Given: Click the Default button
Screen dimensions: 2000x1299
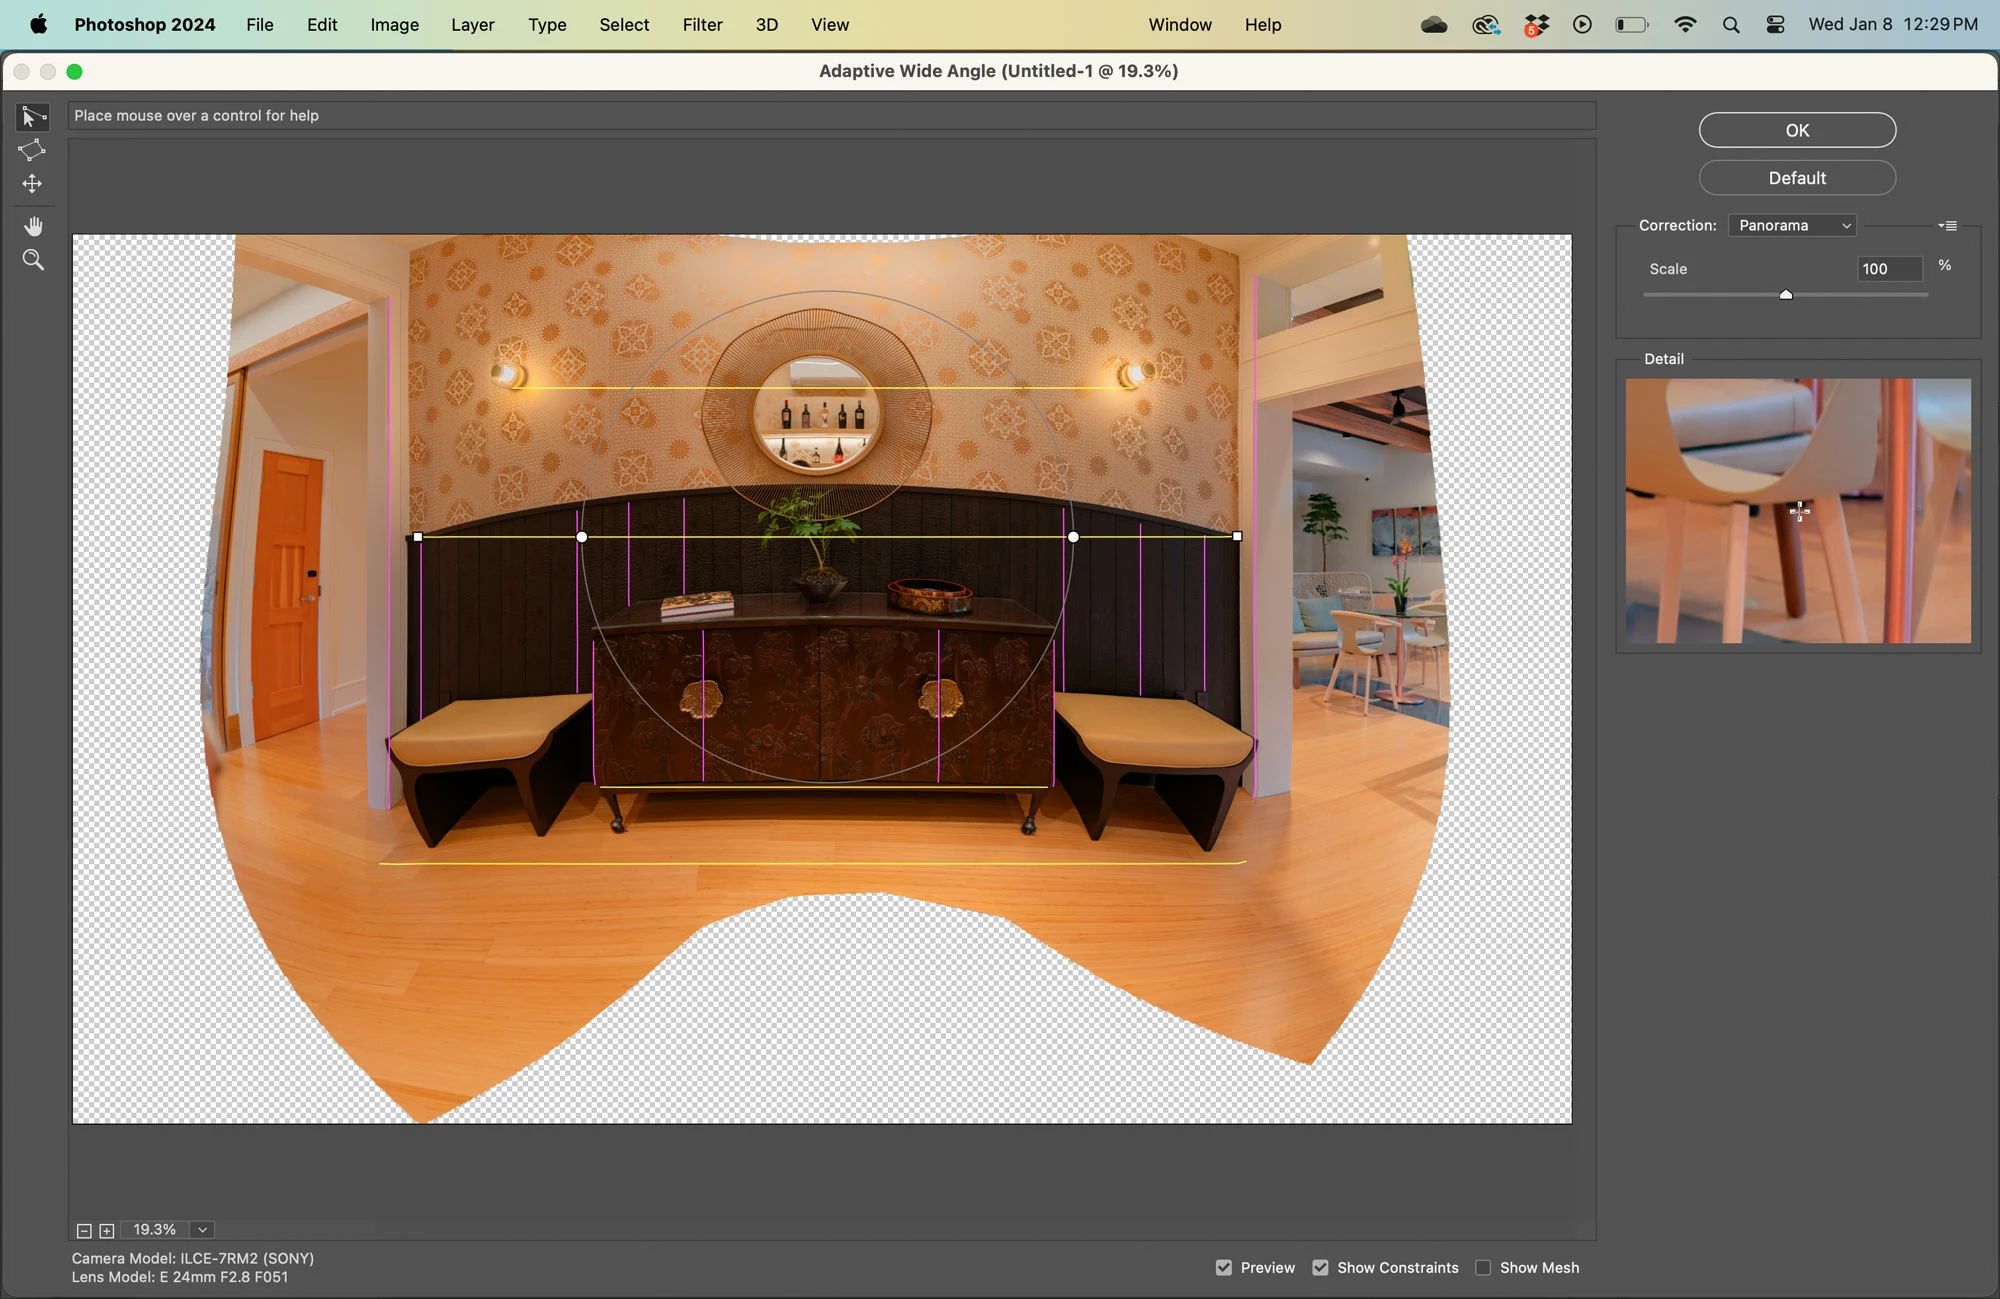Looking at the screenshot, I should pyautogui.click(x=1797, y=178).
